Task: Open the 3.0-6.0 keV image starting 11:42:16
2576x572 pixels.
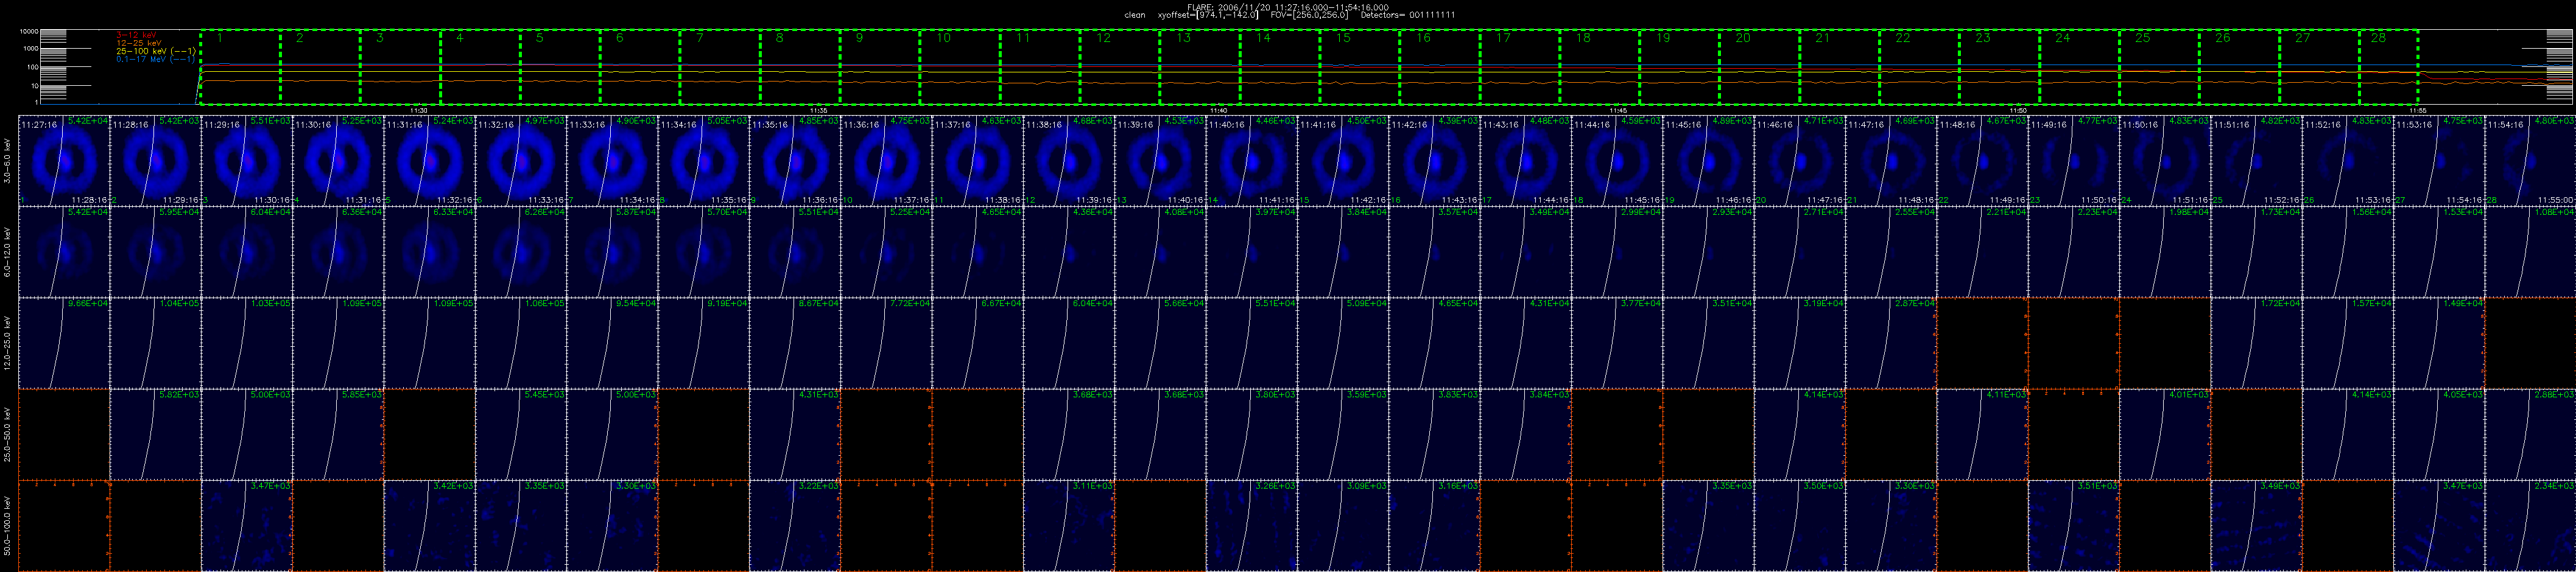Action: coord(1435,160)
